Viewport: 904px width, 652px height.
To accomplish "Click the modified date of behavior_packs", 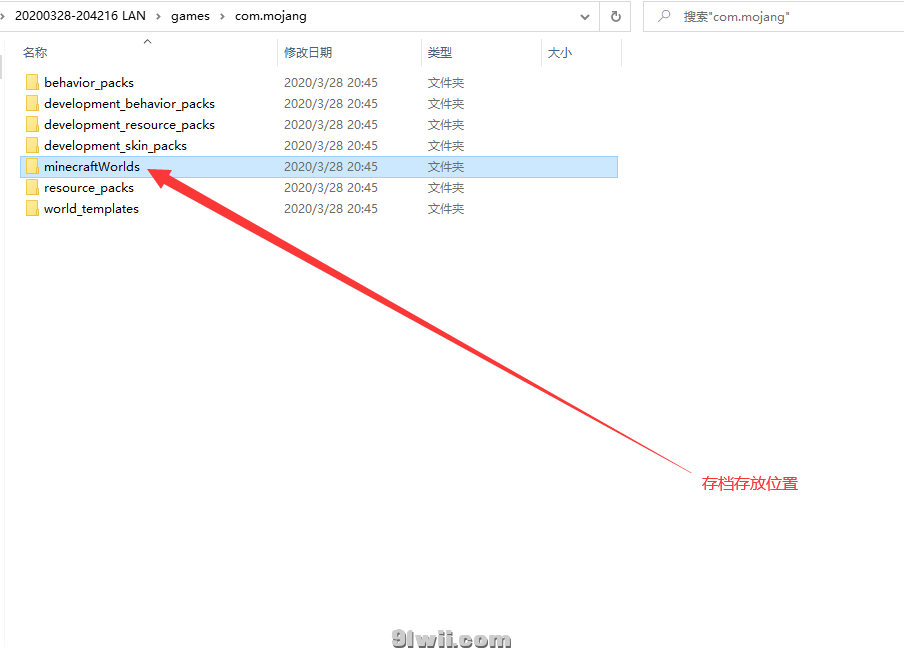I will [331, 82].
